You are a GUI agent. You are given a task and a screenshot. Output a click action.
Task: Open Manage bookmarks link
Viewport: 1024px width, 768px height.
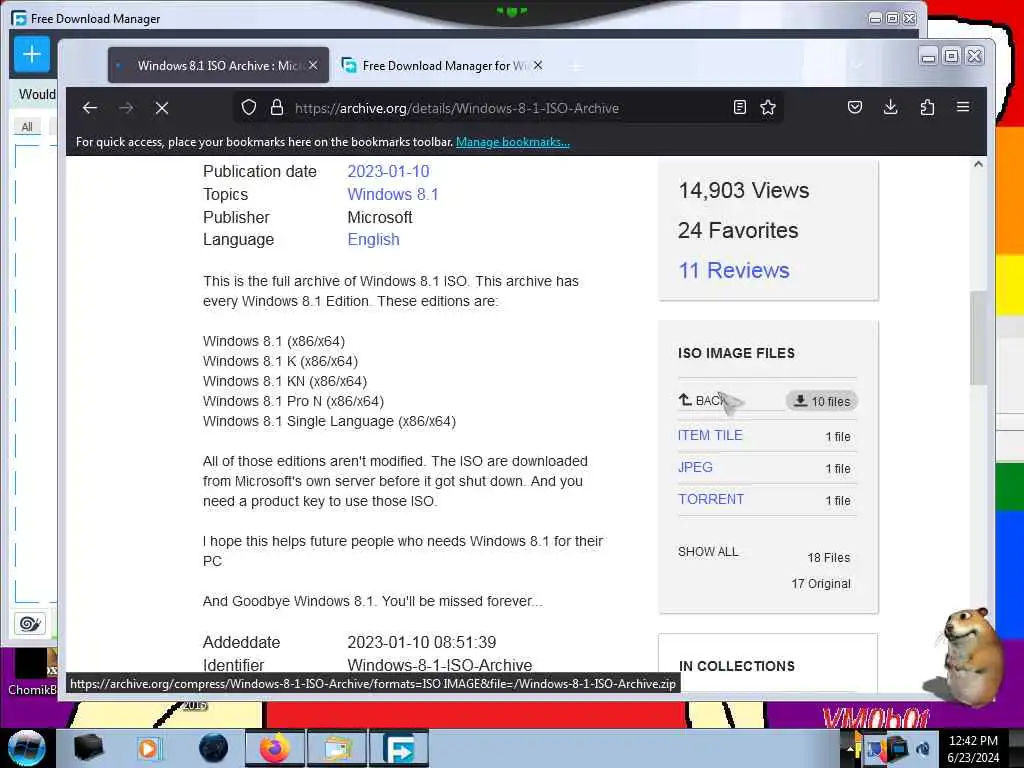[x=513, y=142]
